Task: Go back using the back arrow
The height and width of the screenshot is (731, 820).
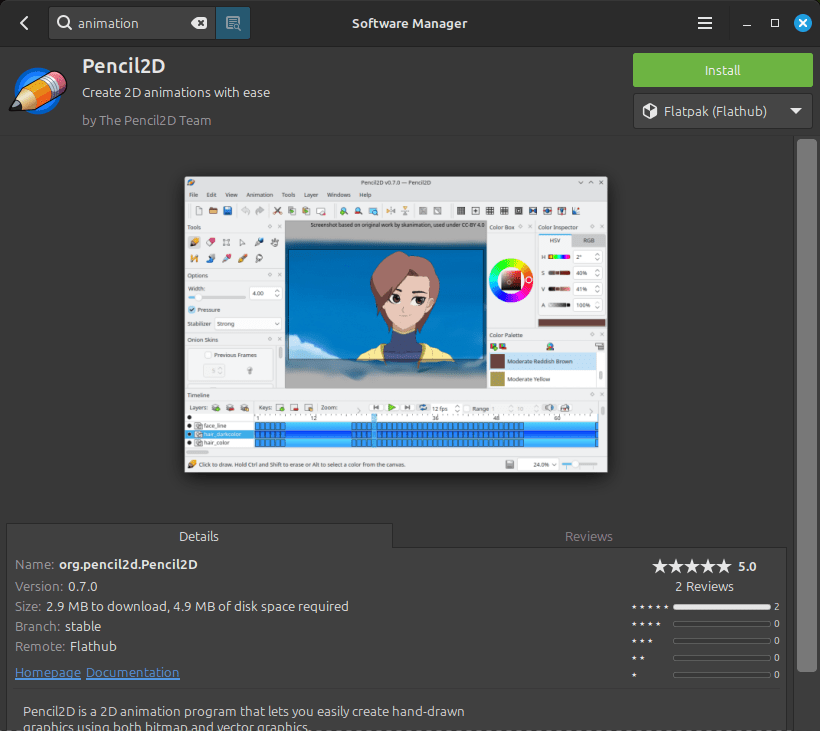Action: [24, 23]
